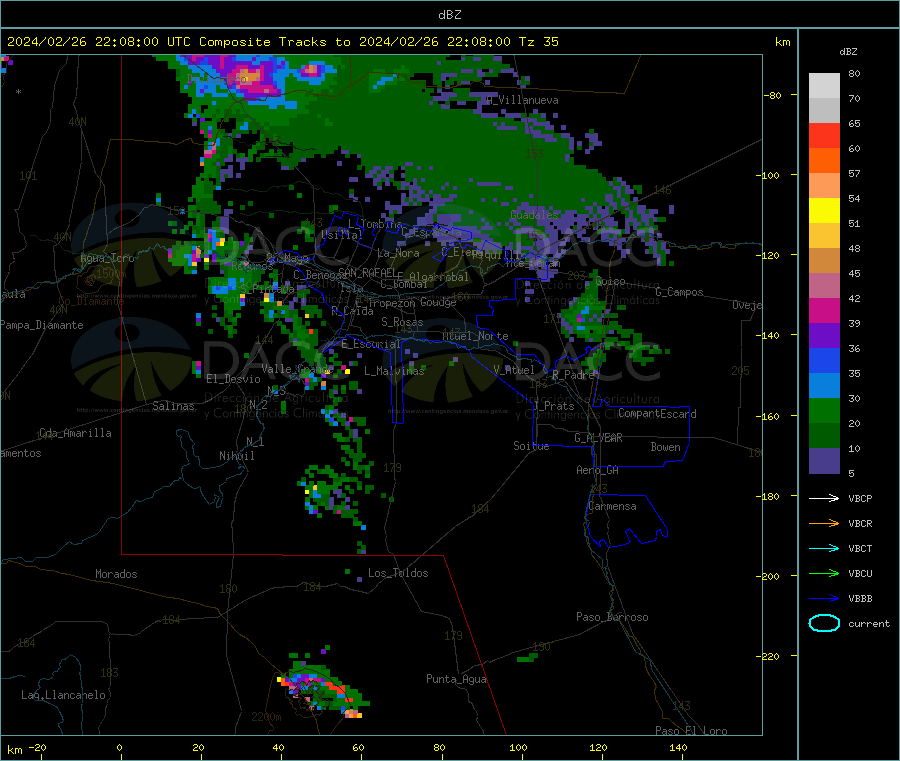Click the orange VBCR arrow legend icon
This screenshot has width=900, height=761.
tap(824, 523)
